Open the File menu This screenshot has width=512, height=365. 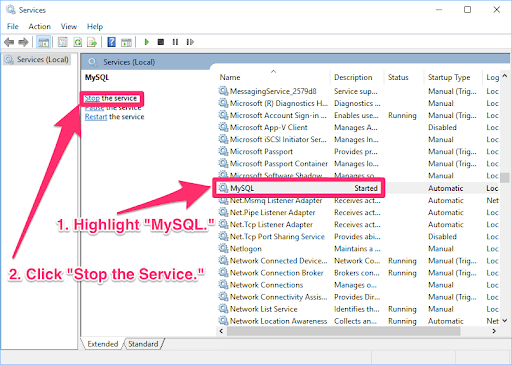coord(13,26)
